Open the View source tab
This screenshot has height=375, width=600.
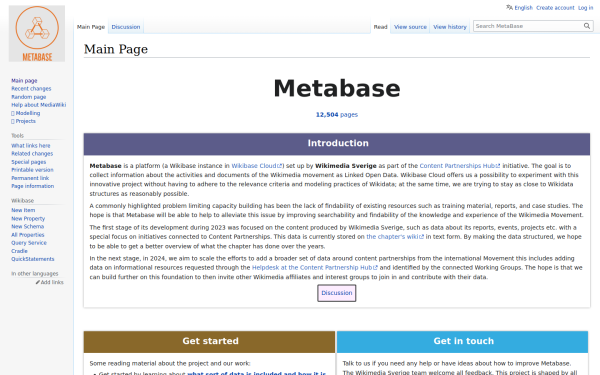click(410, 27)
